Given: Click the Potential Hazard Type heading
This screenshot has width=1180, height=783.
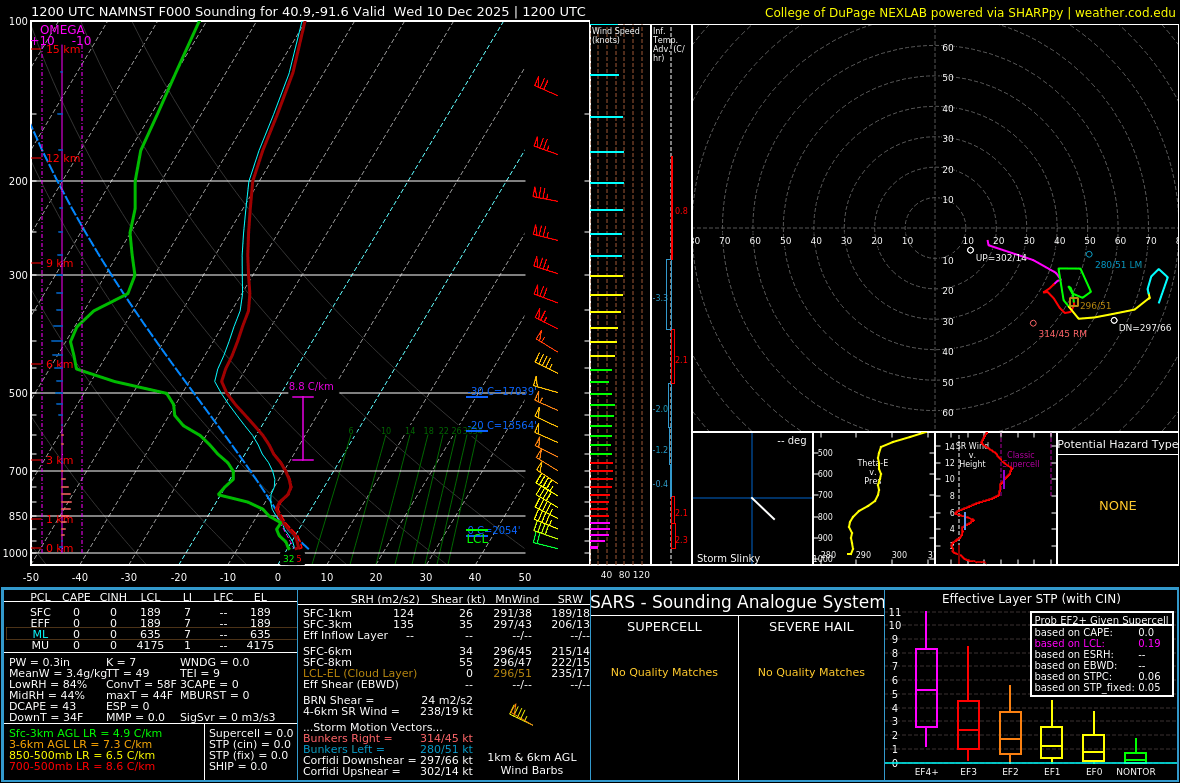Looking at the screenshot, I should coord(1117,444).
